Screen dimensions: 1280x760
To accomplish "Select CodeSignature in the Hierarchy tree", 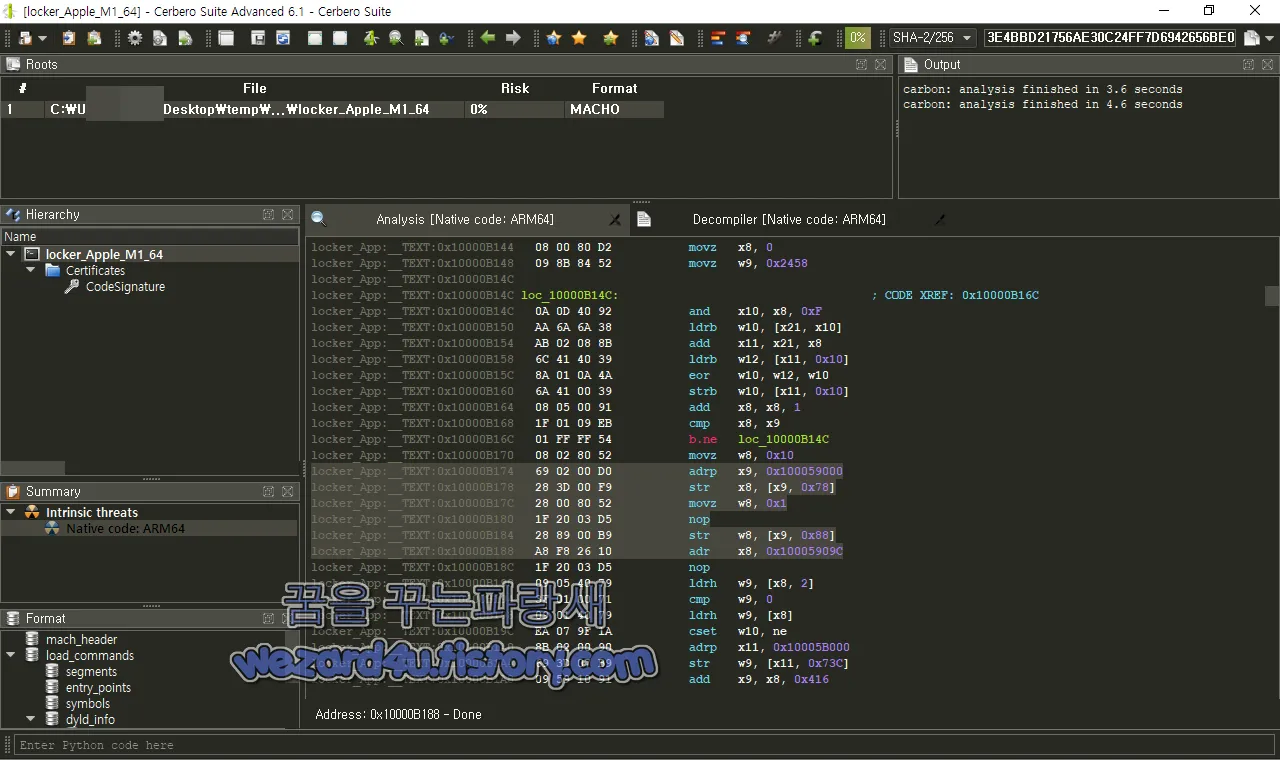I will (125, 286).
